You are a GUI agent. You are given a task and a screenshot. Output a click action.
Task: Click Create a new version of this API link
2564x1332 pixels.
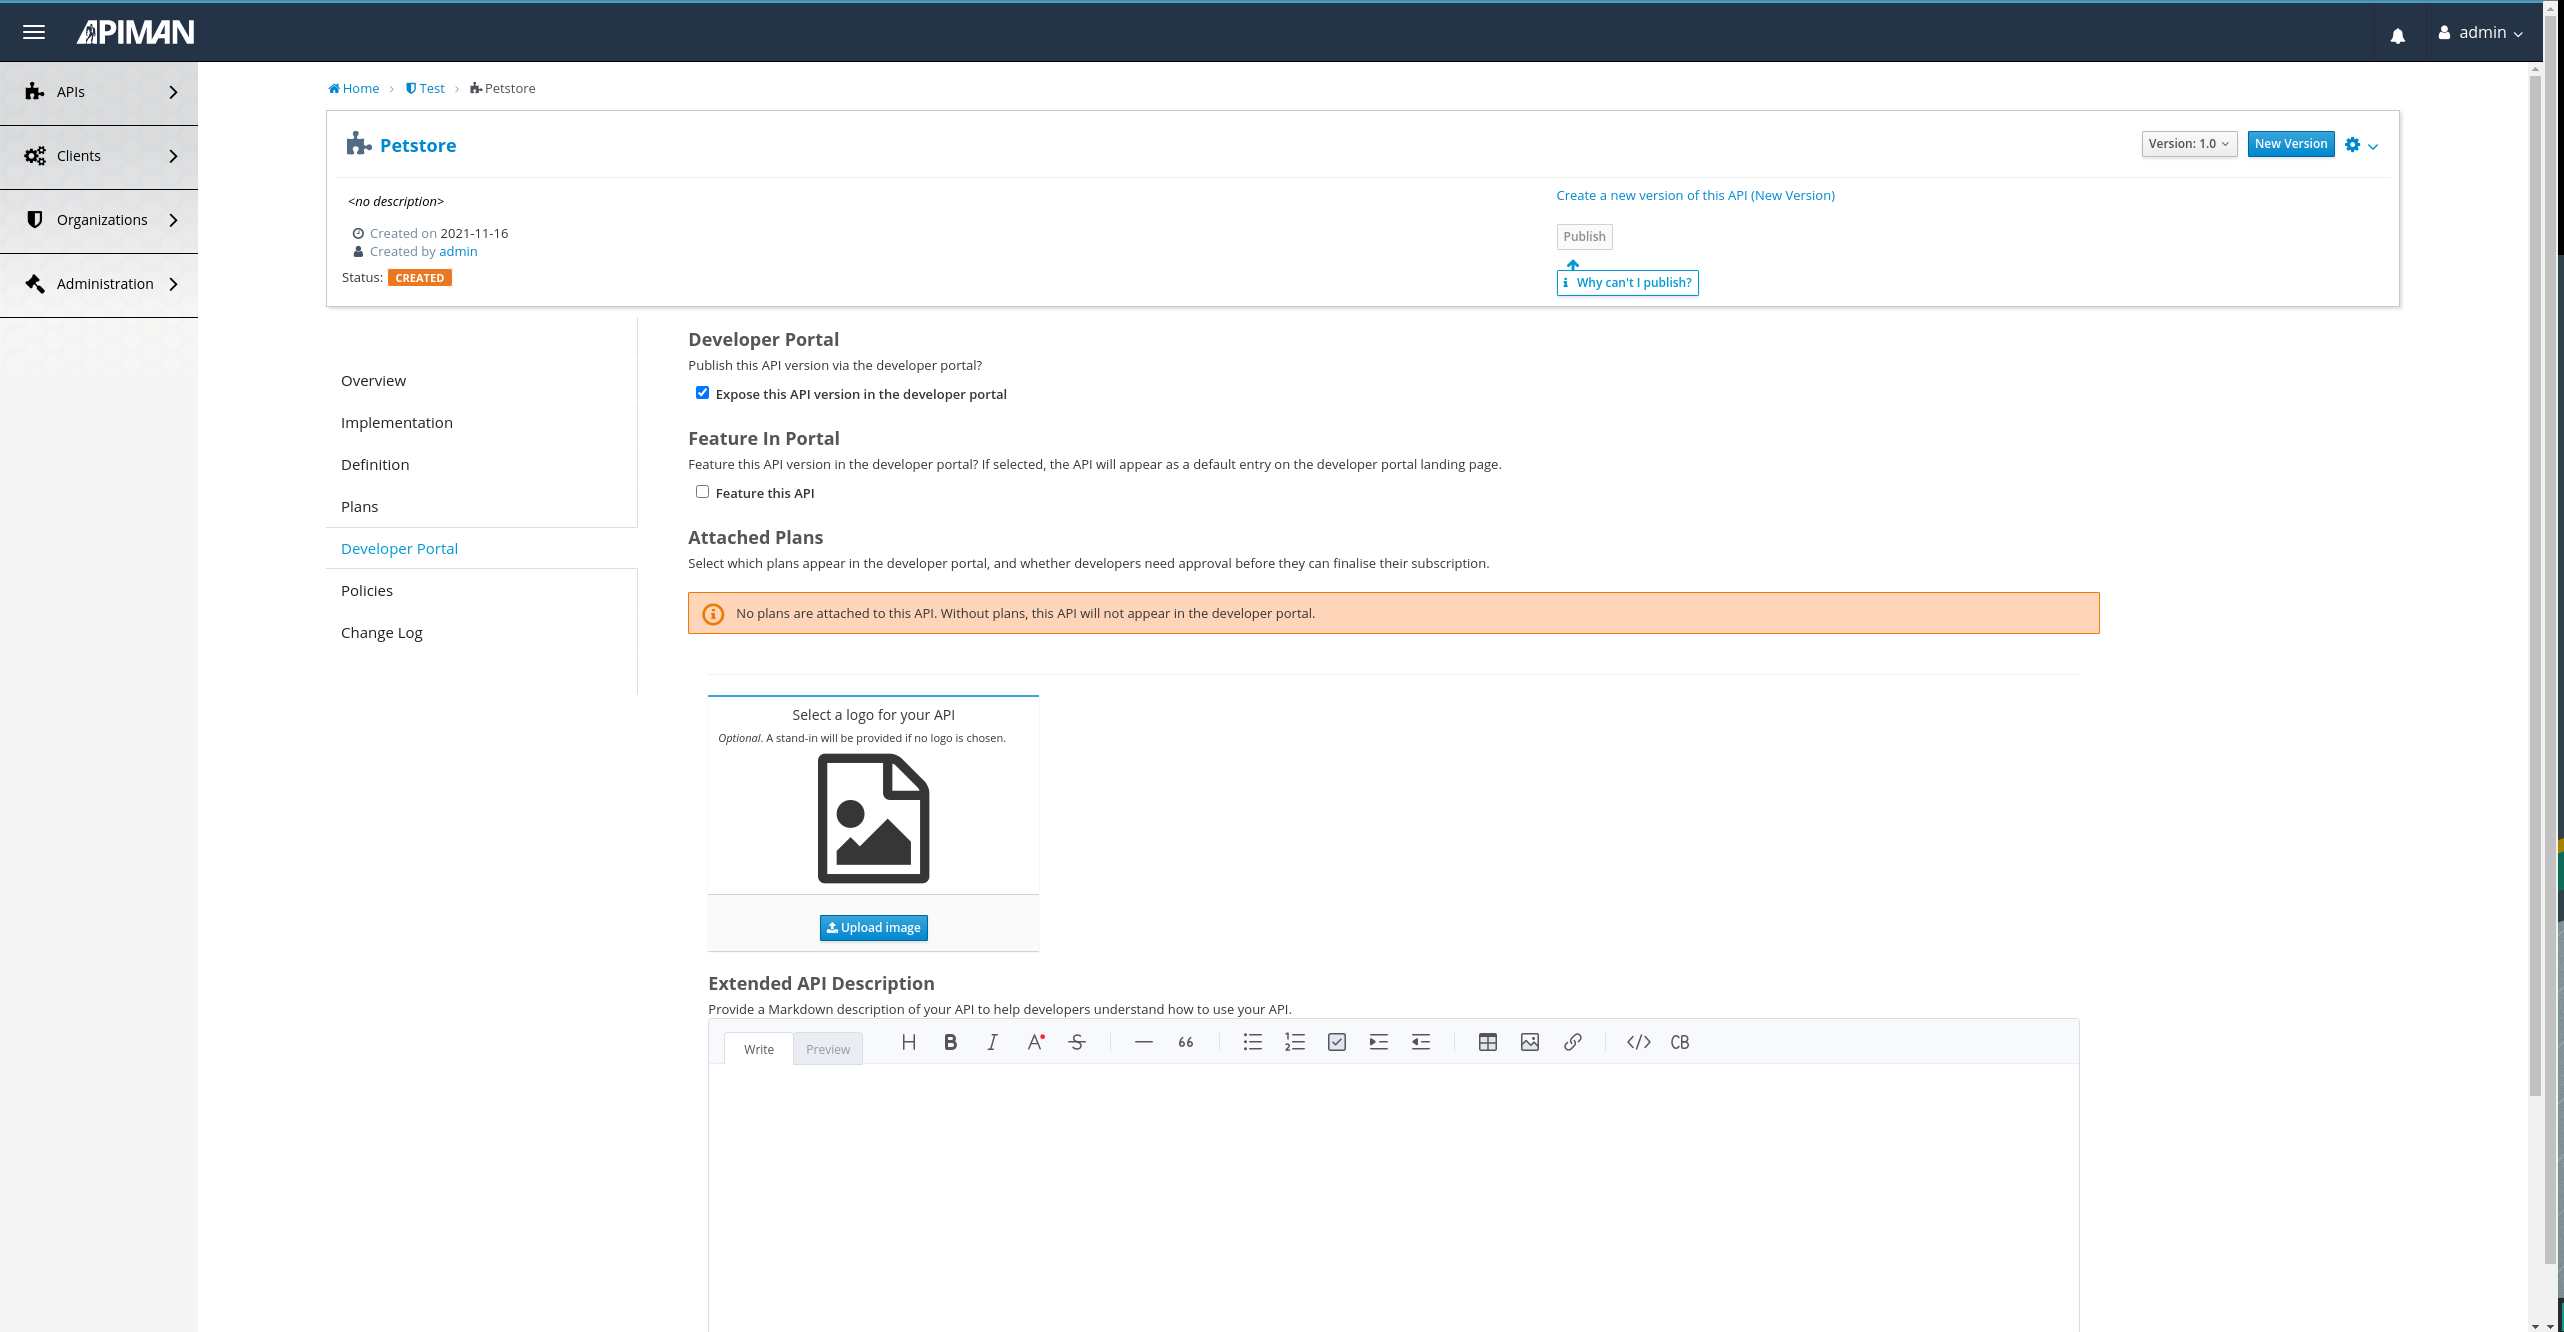(1695, 195)
